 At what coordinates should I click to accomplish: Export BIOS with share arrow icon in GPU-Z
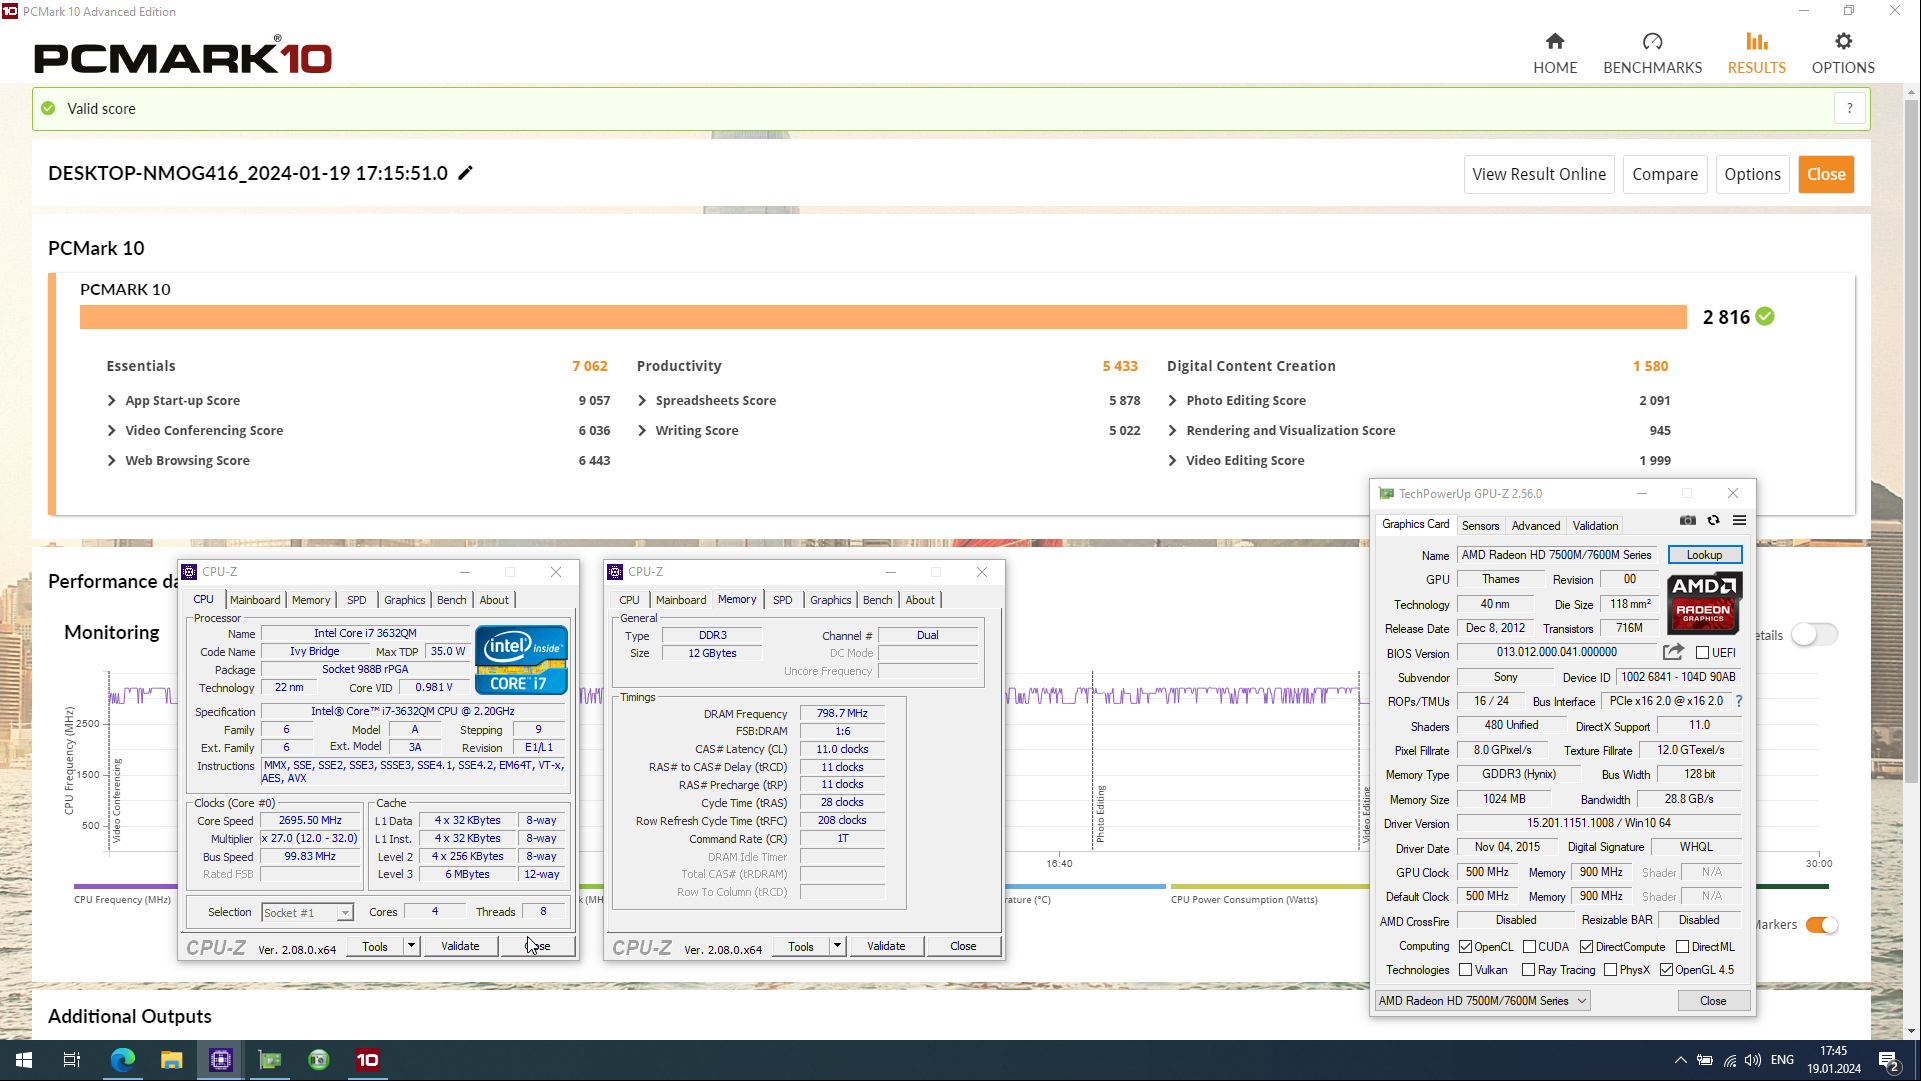(1674, 652)
